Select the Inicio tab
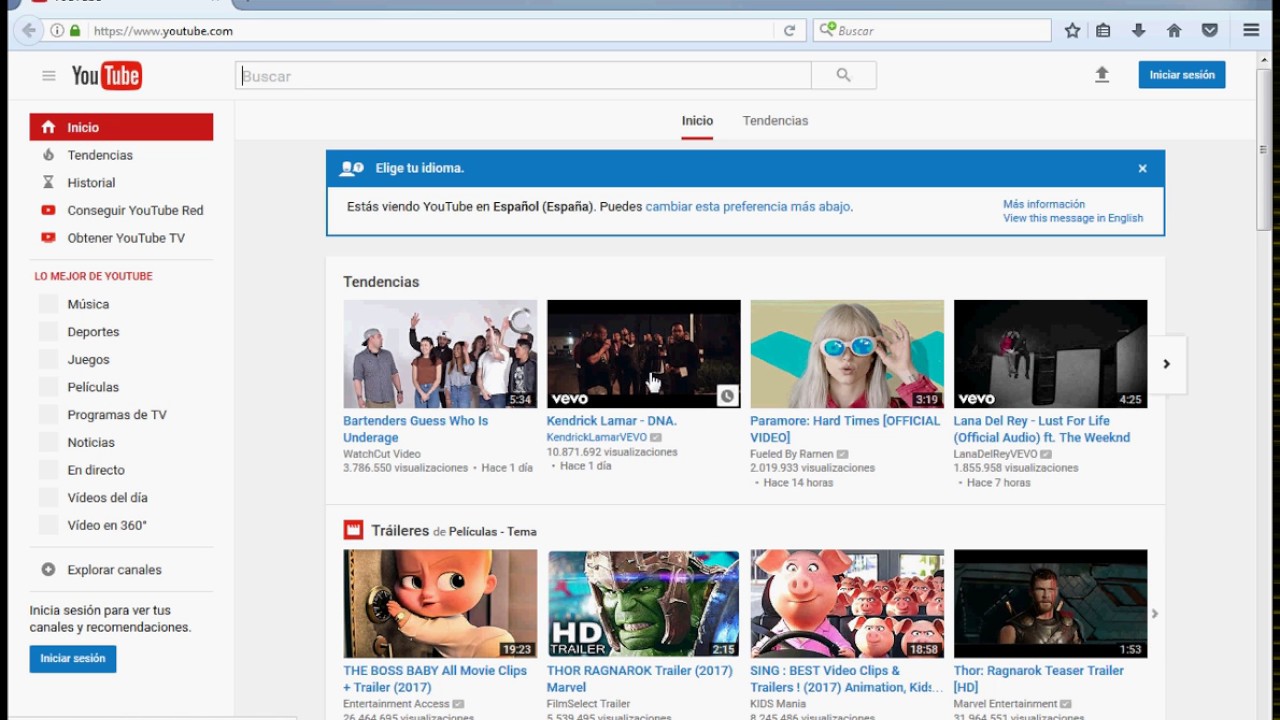Image resolution: width=1280 pixels, height=720 pixels. point(697,121)
